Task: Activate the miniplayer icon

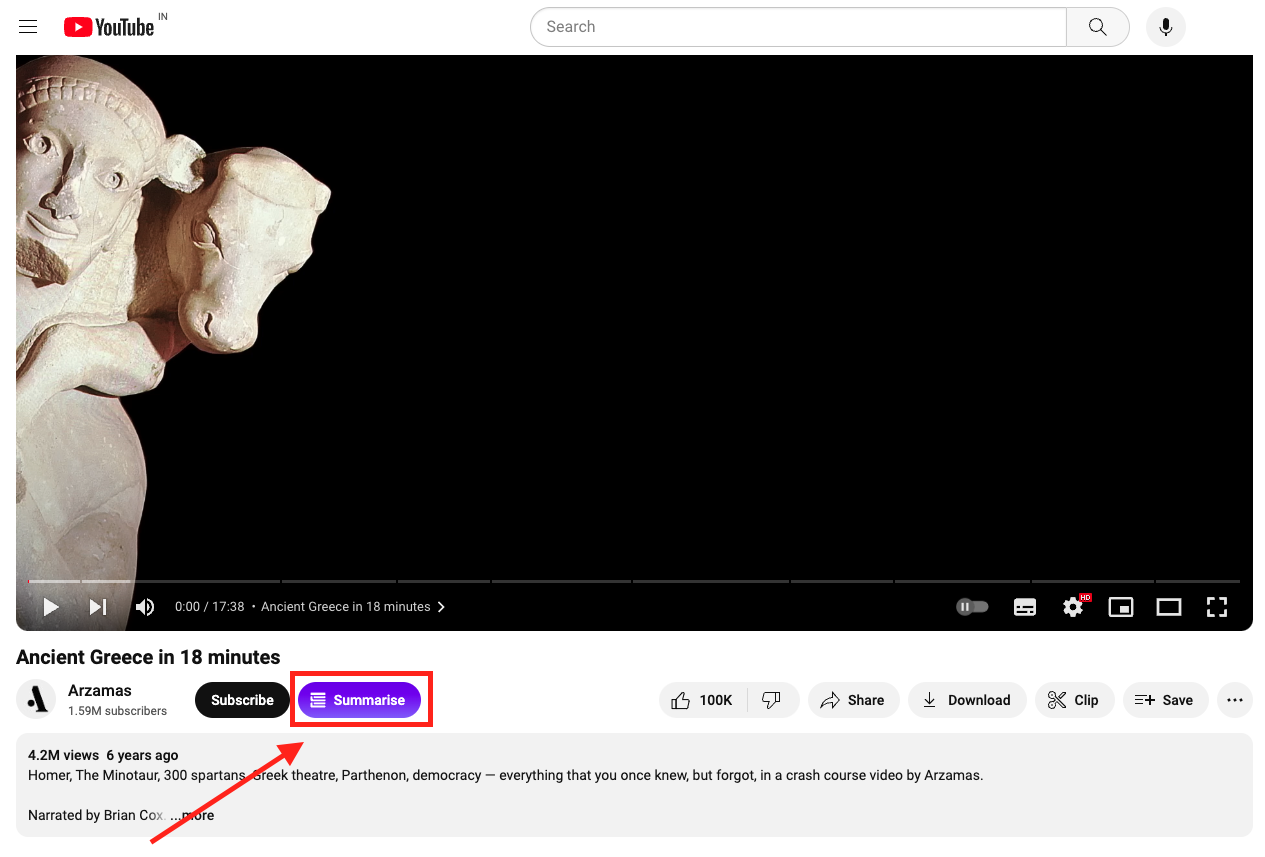Action: coord(1120,607)
